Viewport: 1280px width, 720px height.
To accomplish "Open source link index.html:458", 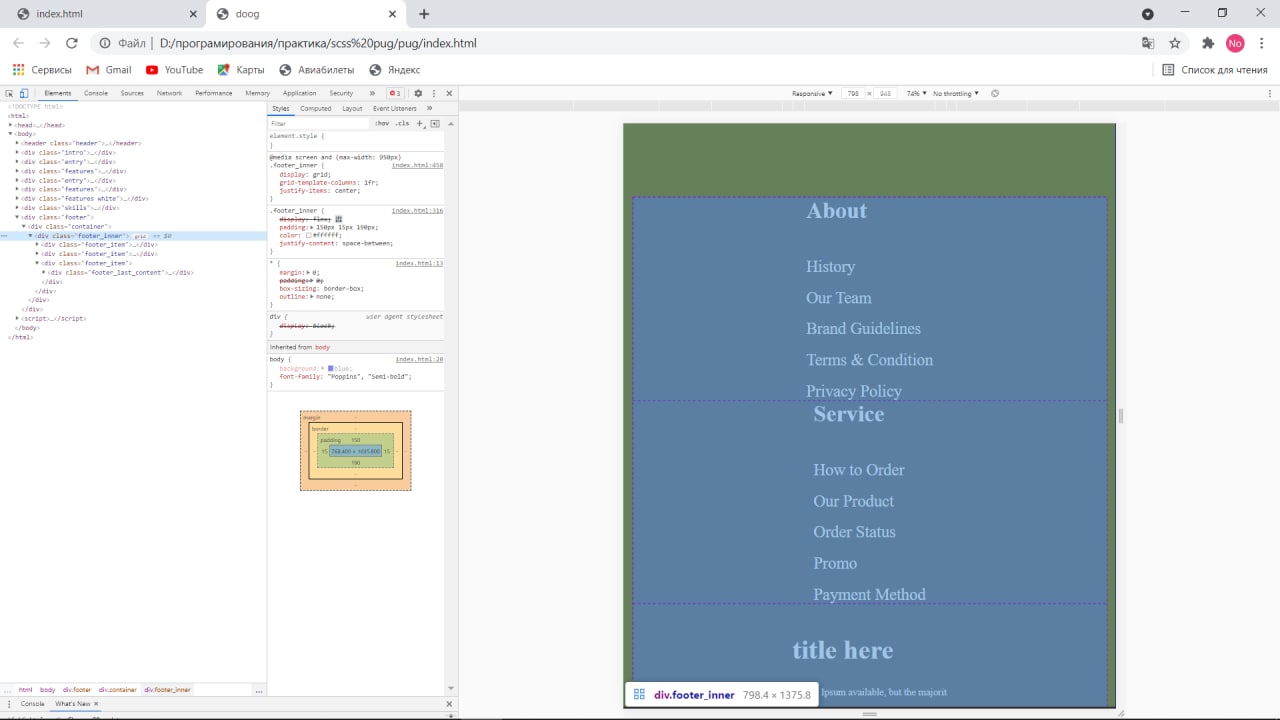I will 417,165.
